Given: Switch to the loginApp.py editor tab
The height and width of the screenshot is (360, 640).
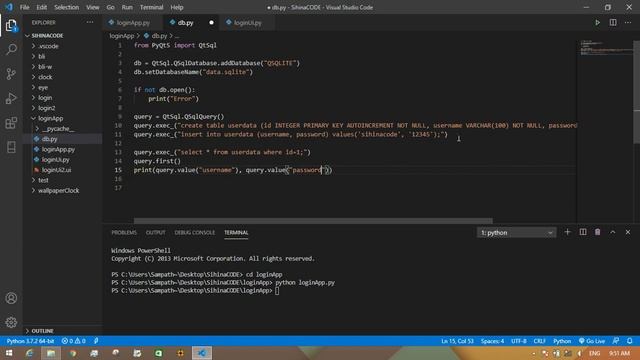Looking at the screenshot, I should (x=133, y=23).
